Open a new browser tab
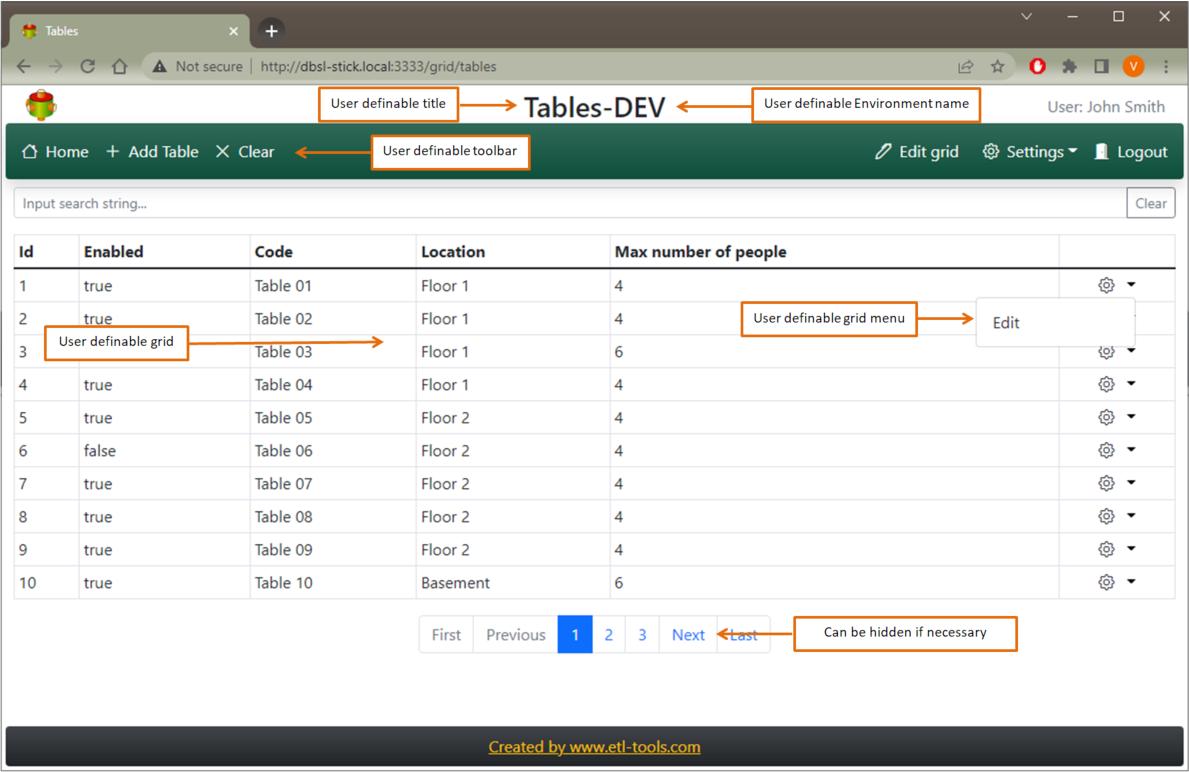The image size is (1189, 772). [271, 31]
